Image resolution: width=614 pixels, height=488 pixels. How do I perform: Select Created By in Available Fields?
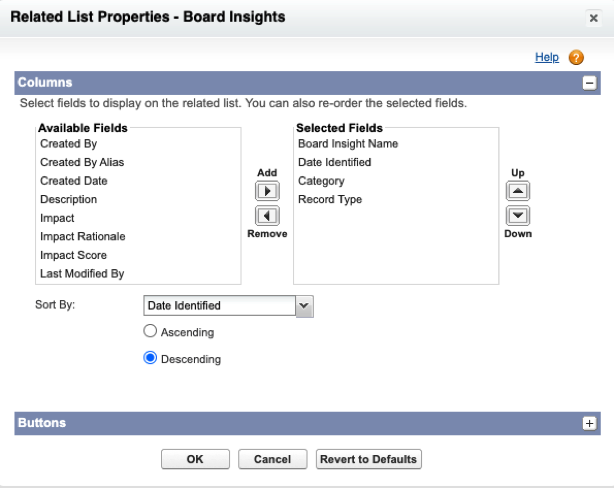coord(69,144)
